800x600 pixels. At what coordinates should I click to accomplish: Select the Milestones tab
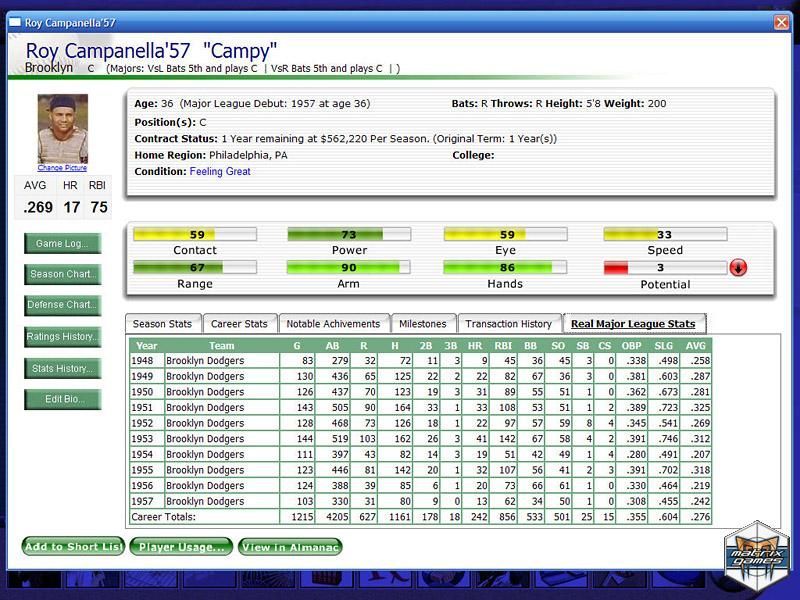[423, 324]
